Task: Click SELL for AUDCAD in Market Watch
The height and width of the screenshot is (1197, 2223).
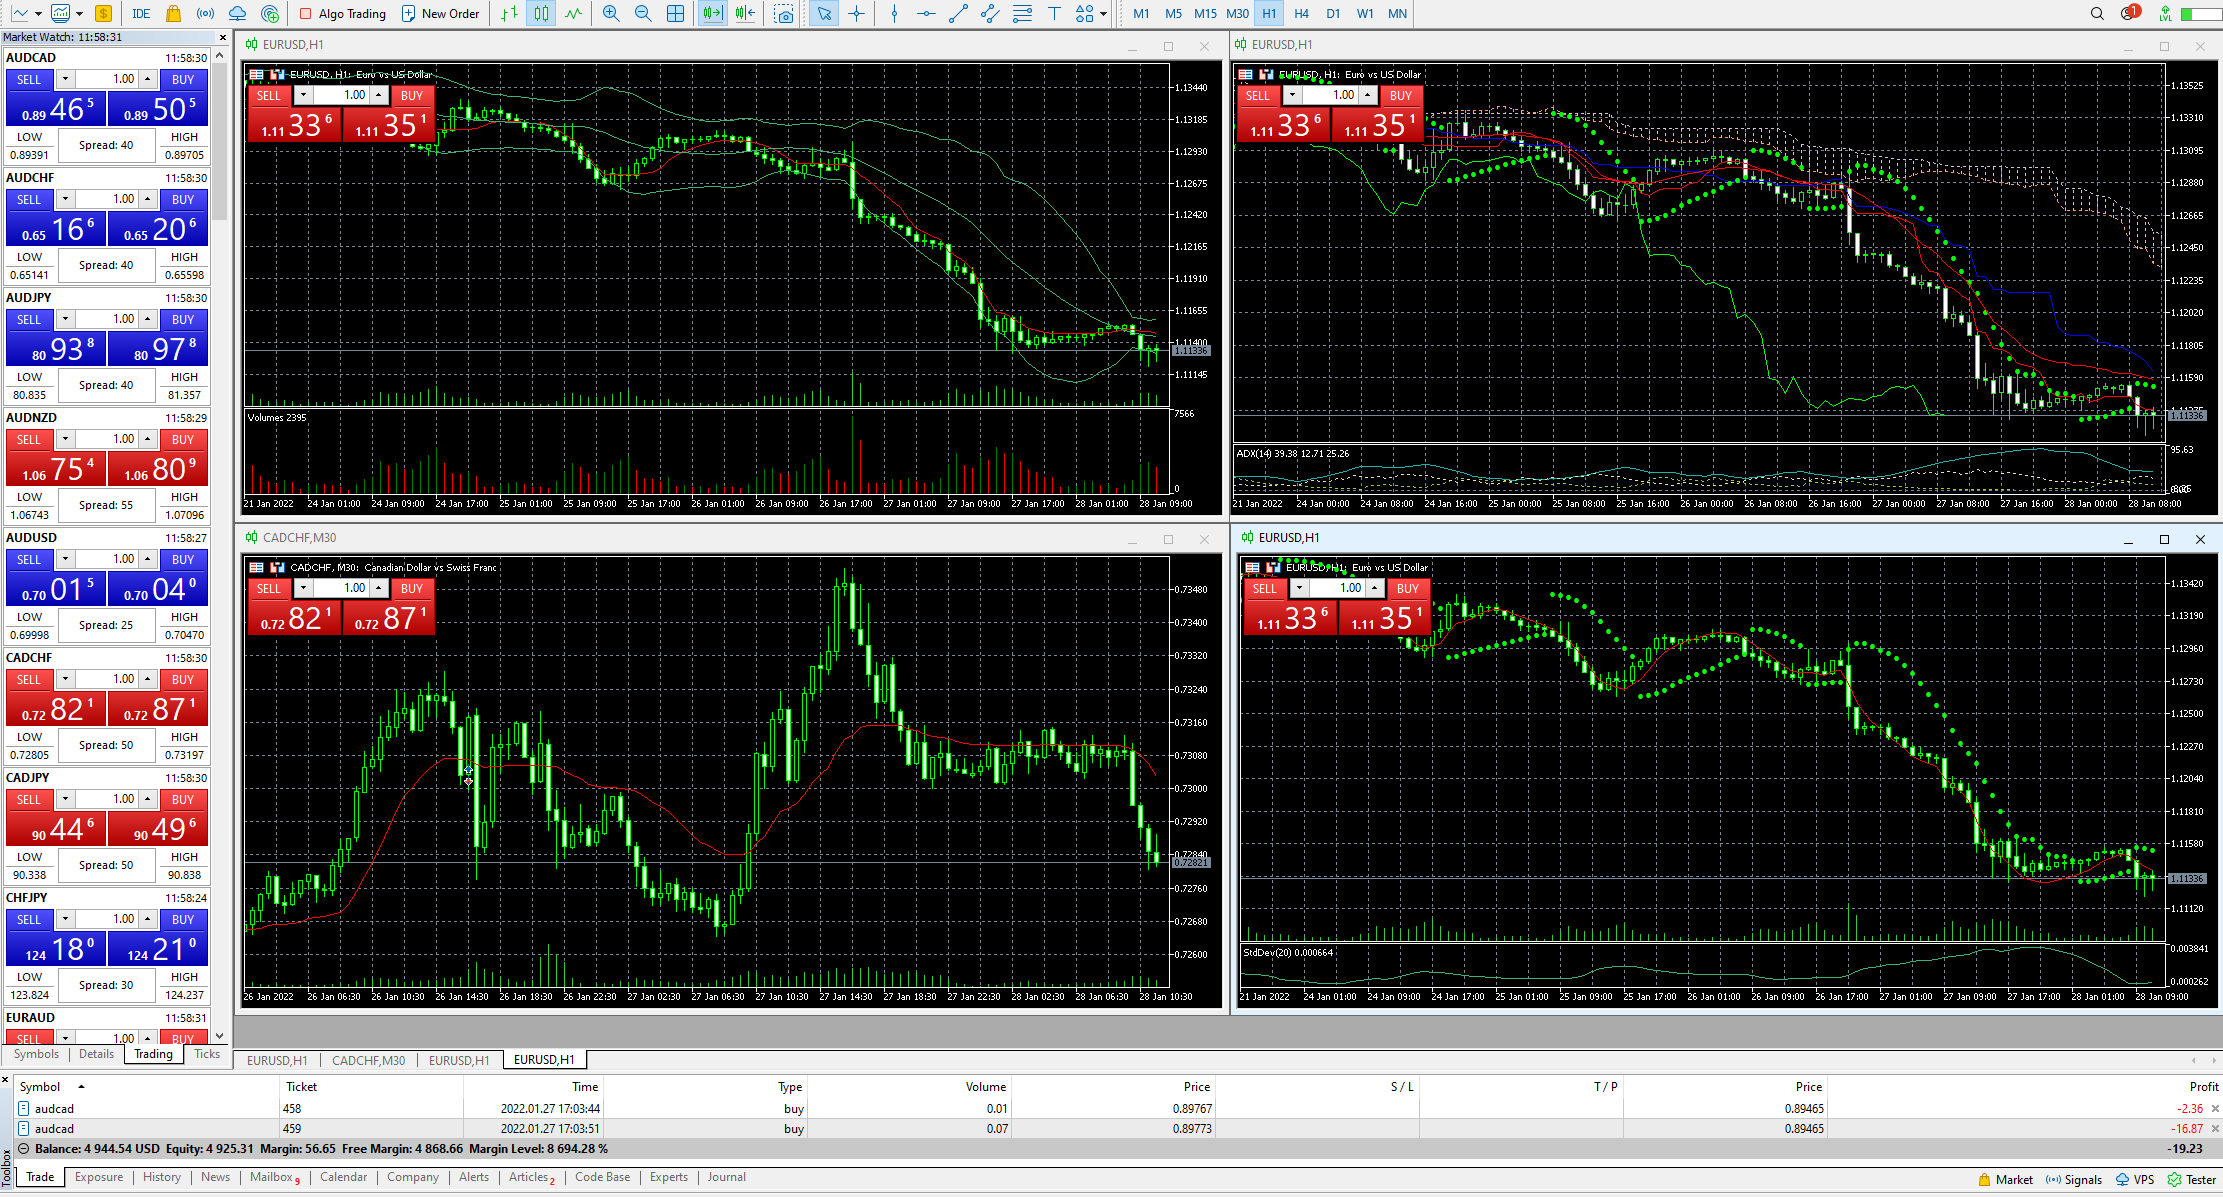Action: click(x=29, y=80)
